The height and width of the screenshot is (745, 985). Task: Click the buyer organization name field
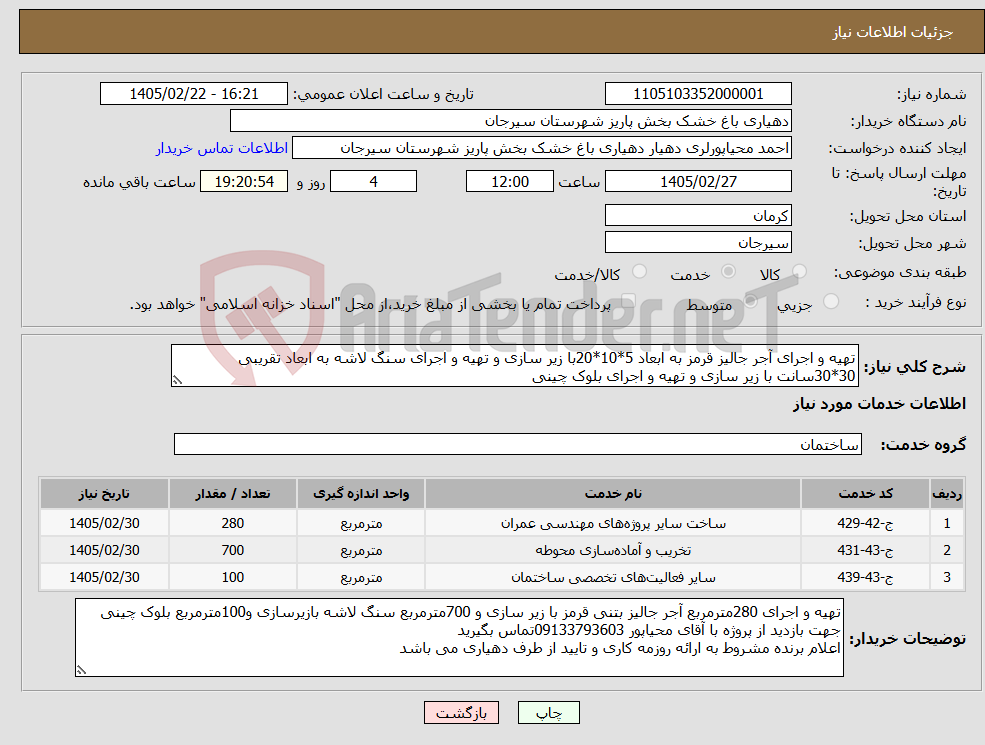tap(511, 121)
